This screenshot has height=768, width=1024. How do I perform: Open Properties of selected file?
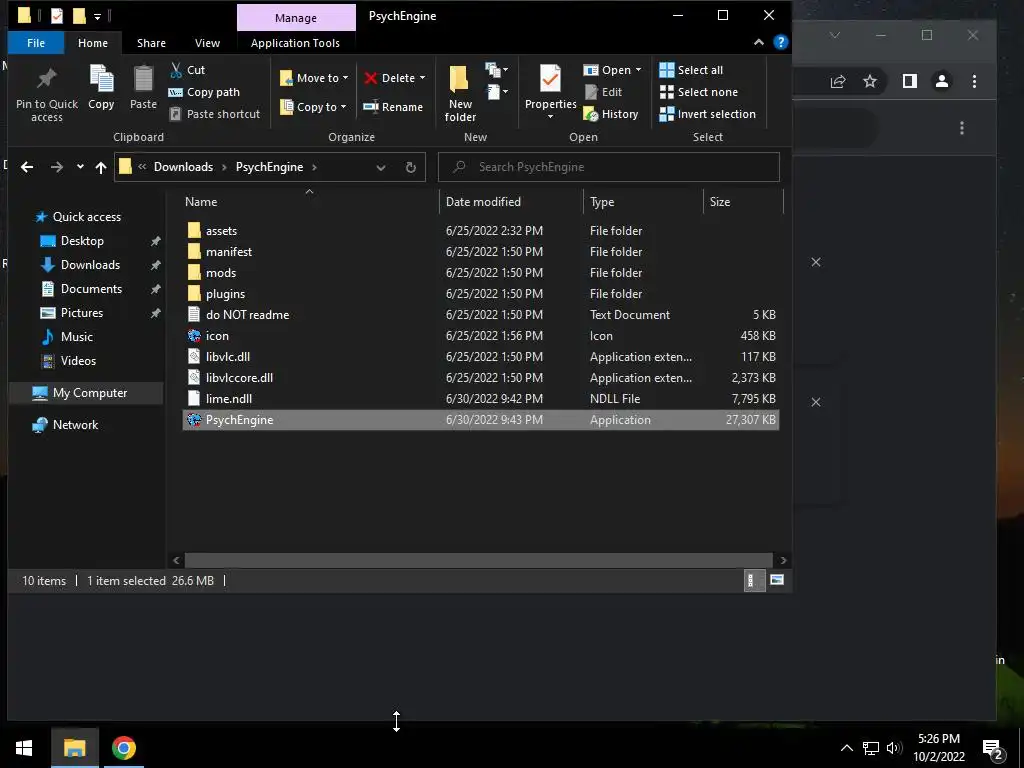point(550,92)
